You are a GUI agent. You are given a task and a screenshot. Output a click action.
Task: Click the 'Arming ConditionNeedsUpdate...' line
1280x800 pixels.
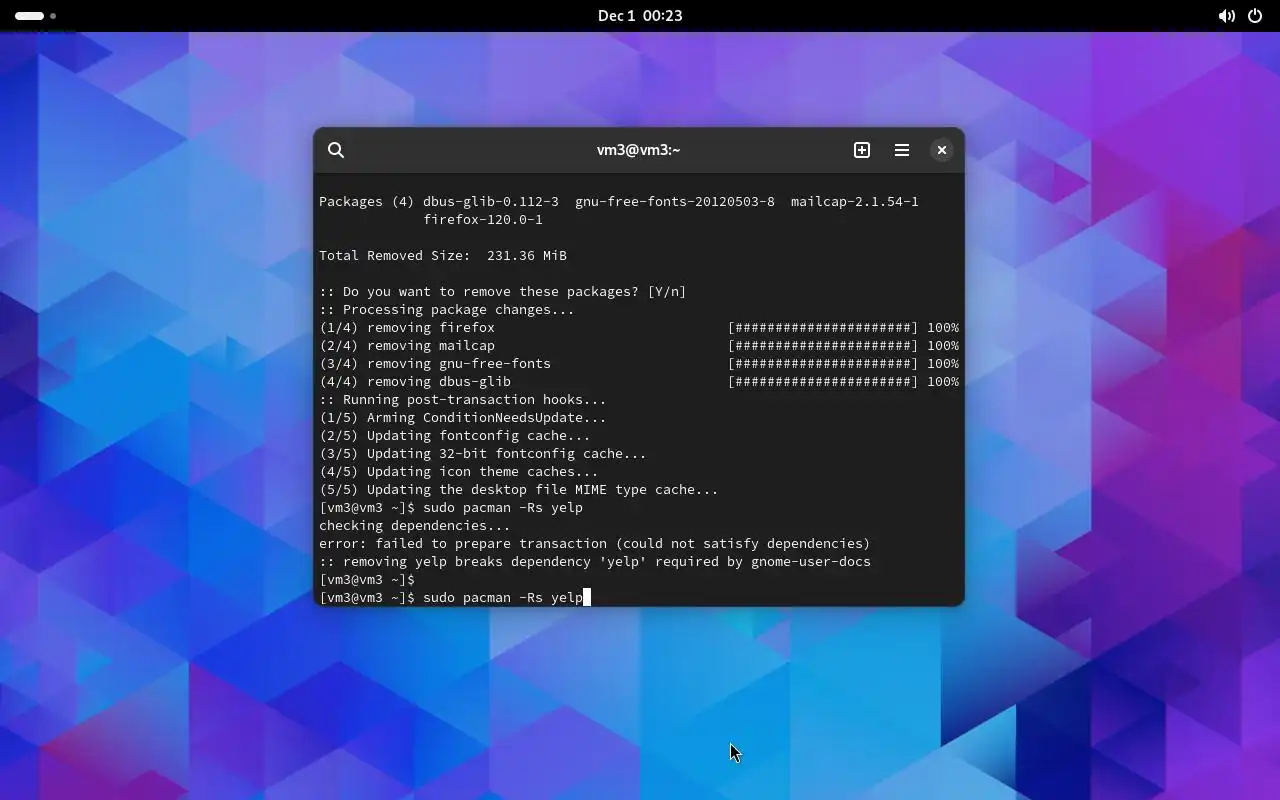463,418
